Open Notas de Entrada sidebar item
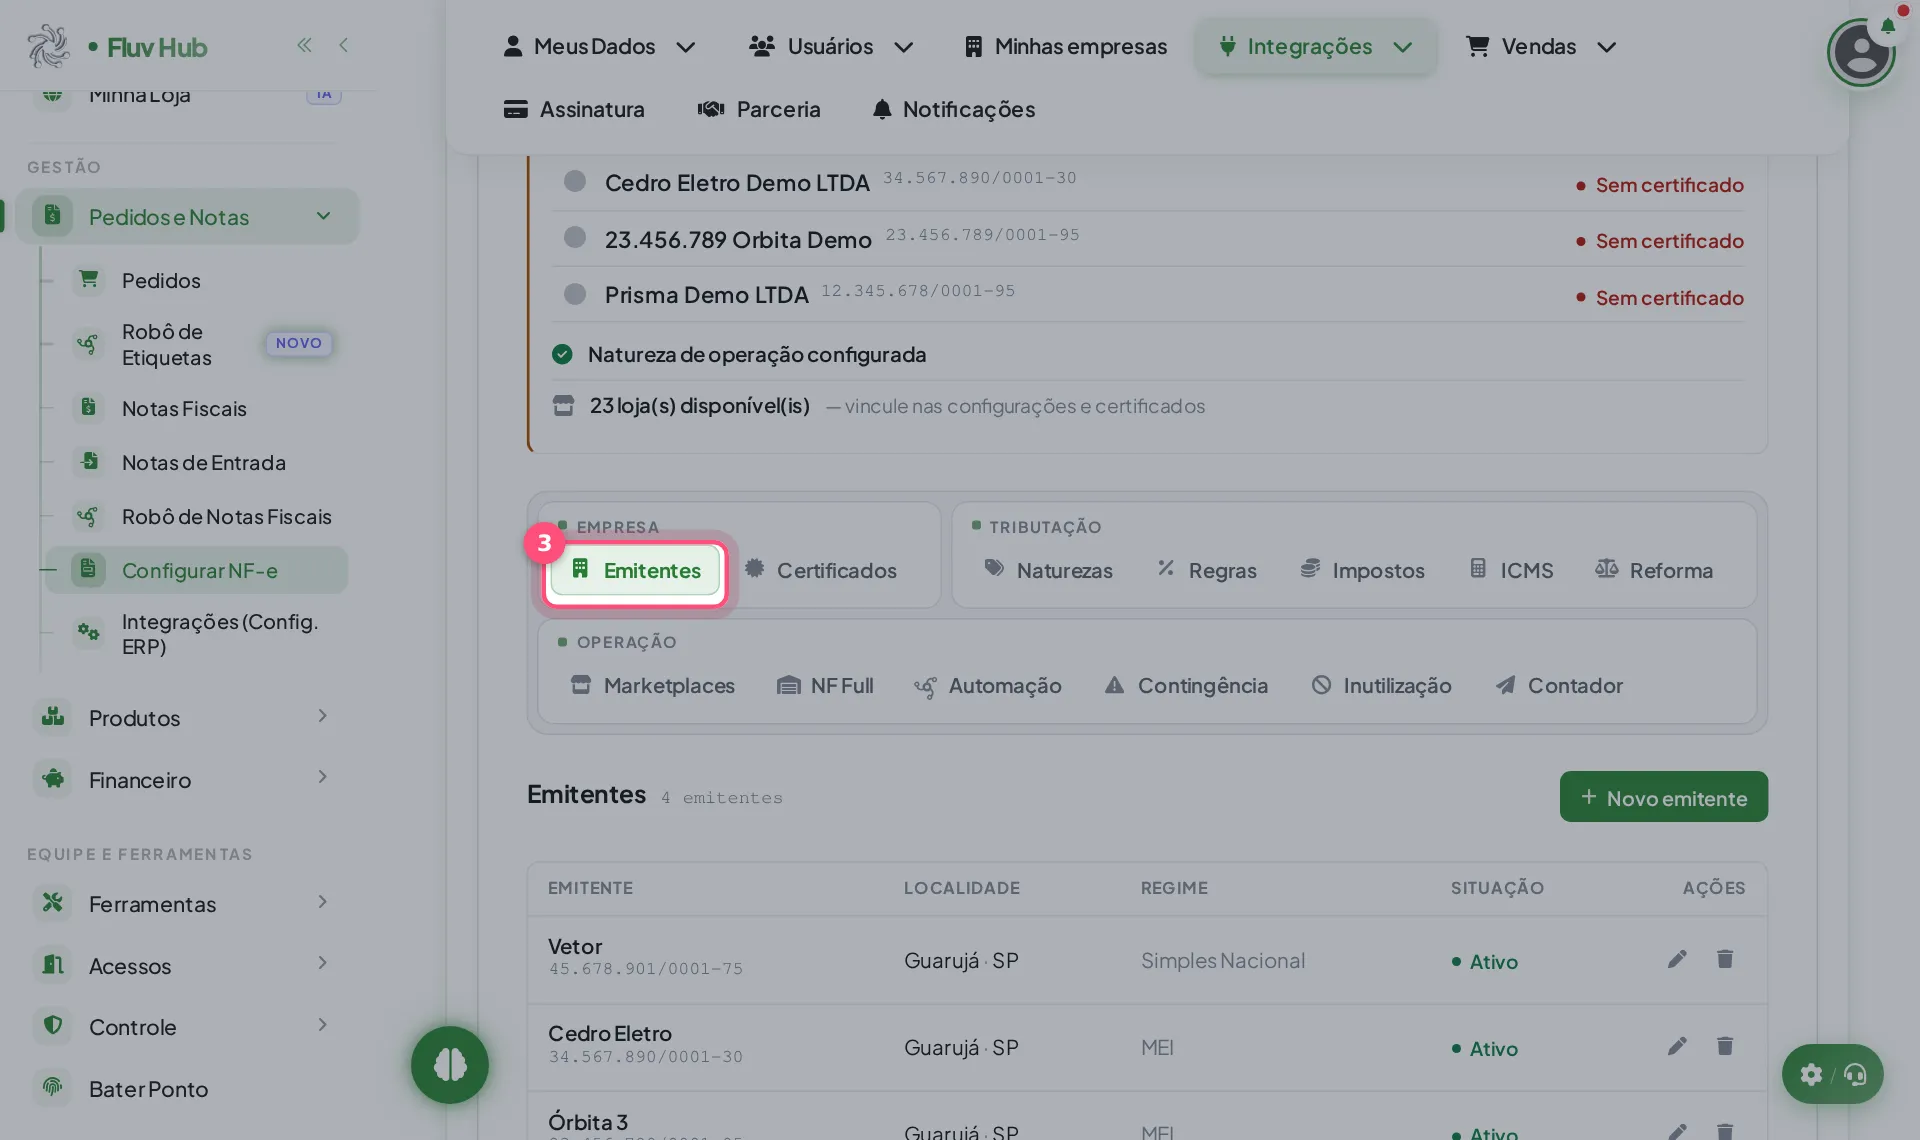The image size is (1920, 1140). click(203, 463)
